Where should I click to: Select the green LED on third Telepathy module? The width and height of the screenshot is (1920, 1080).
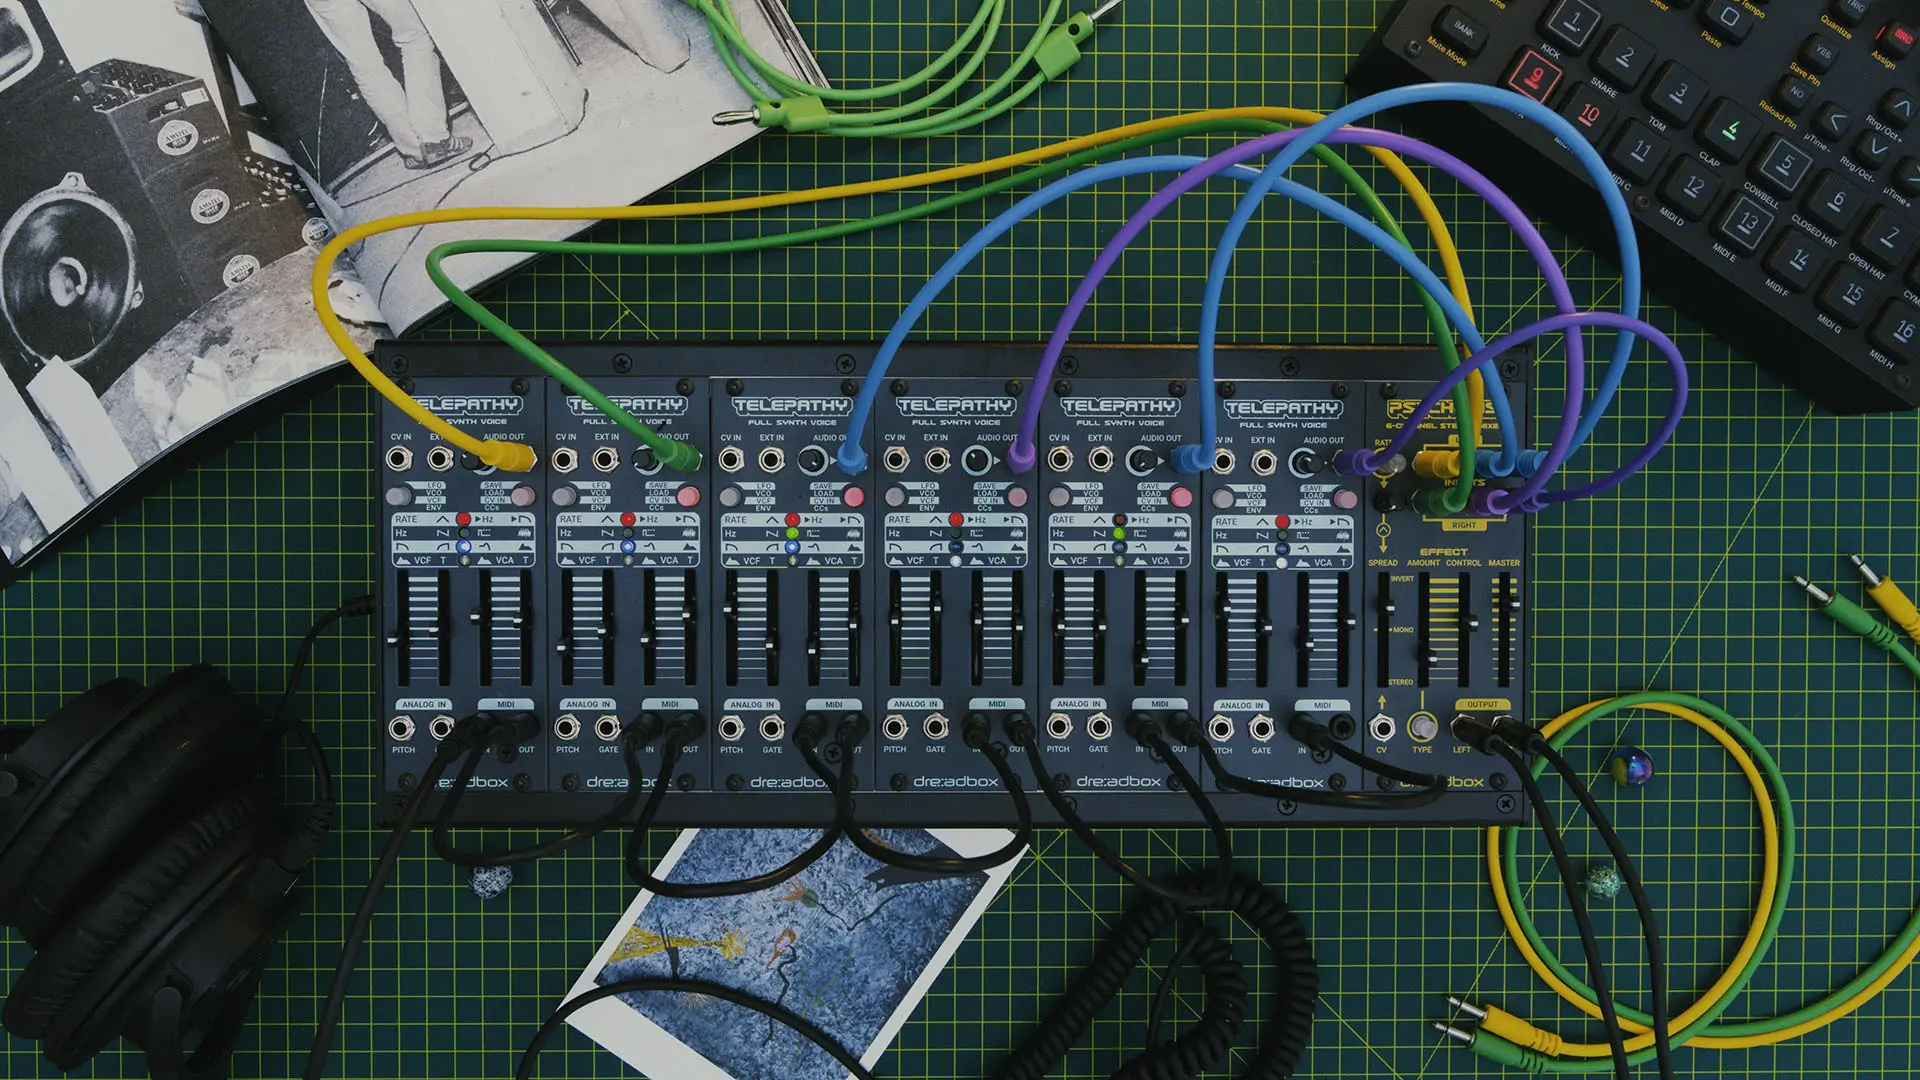(792, 534)
